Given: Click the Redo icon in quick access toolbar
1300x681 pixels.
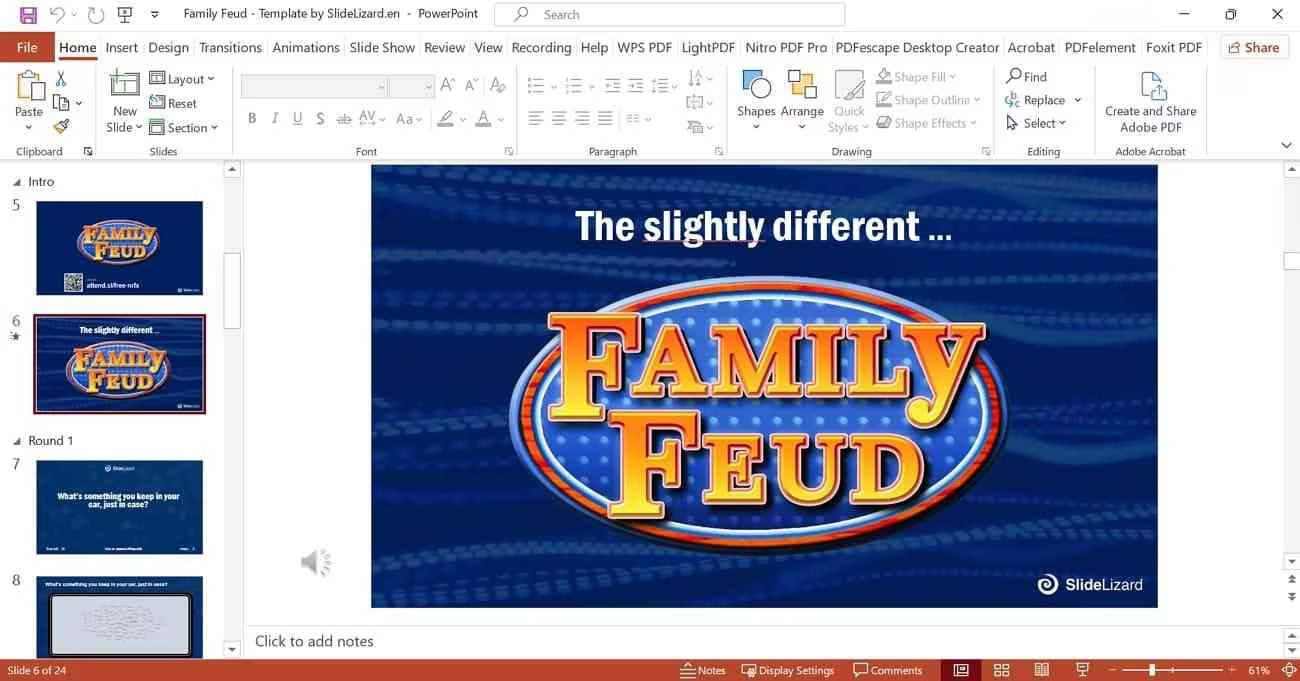Looking at the screenshot, I should (x=96, y=14).
